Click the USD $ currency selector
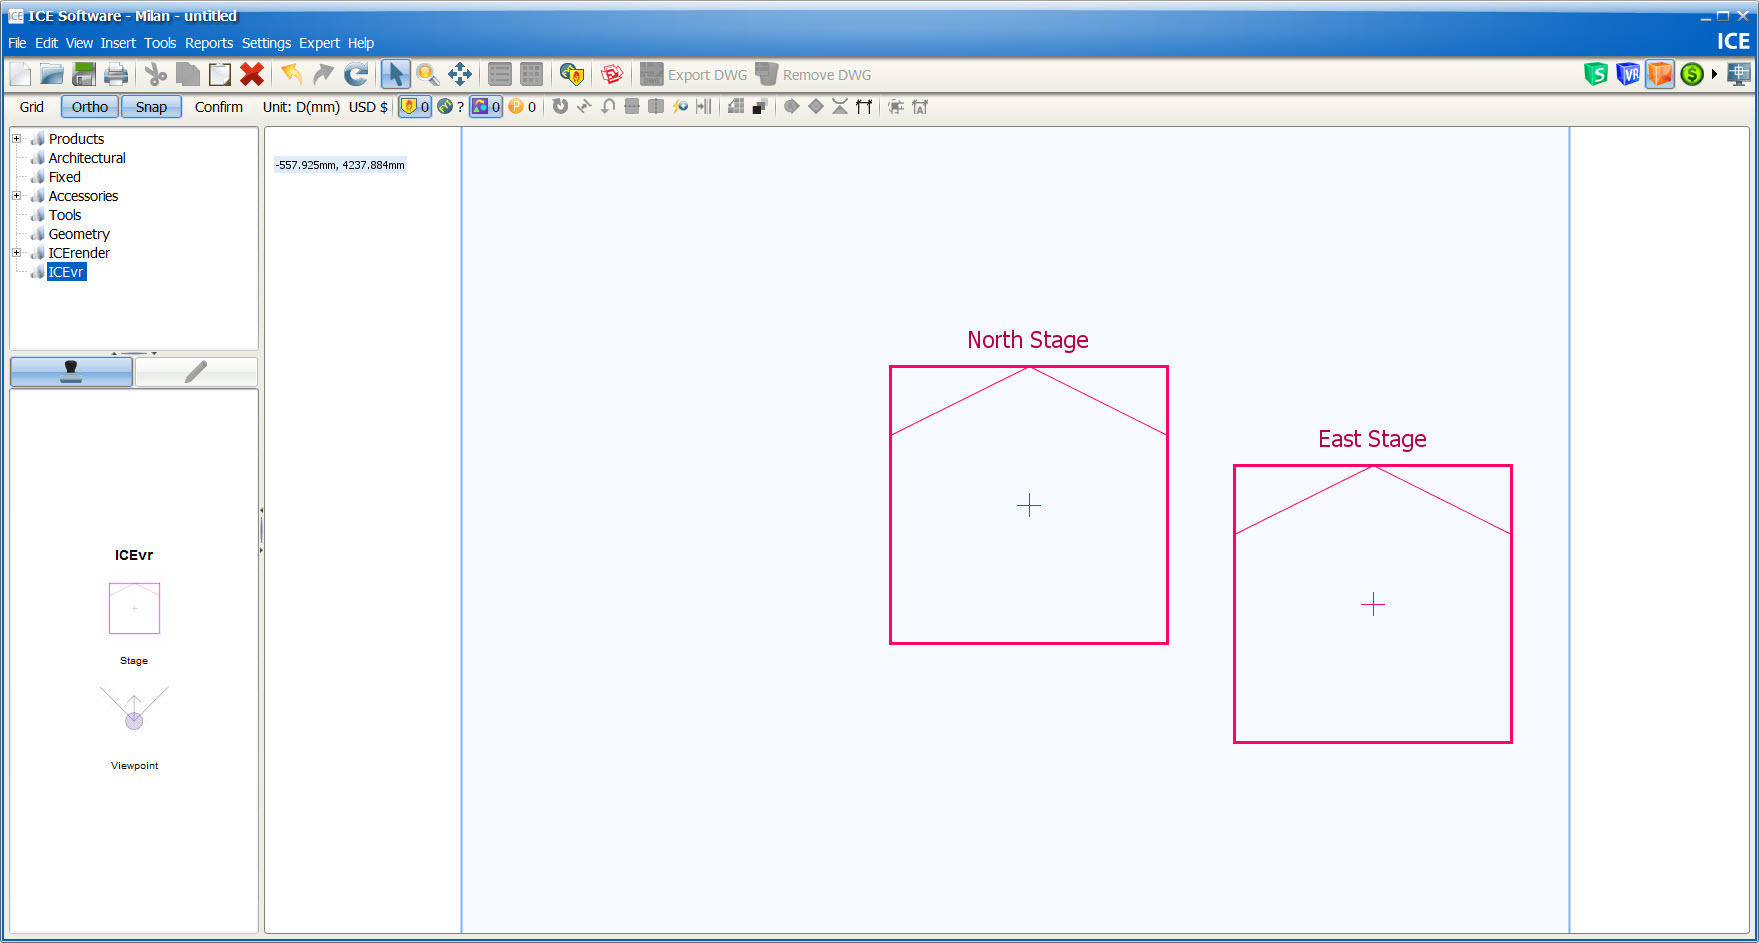This screenshot has width=1759, height=943. point(368,107)
